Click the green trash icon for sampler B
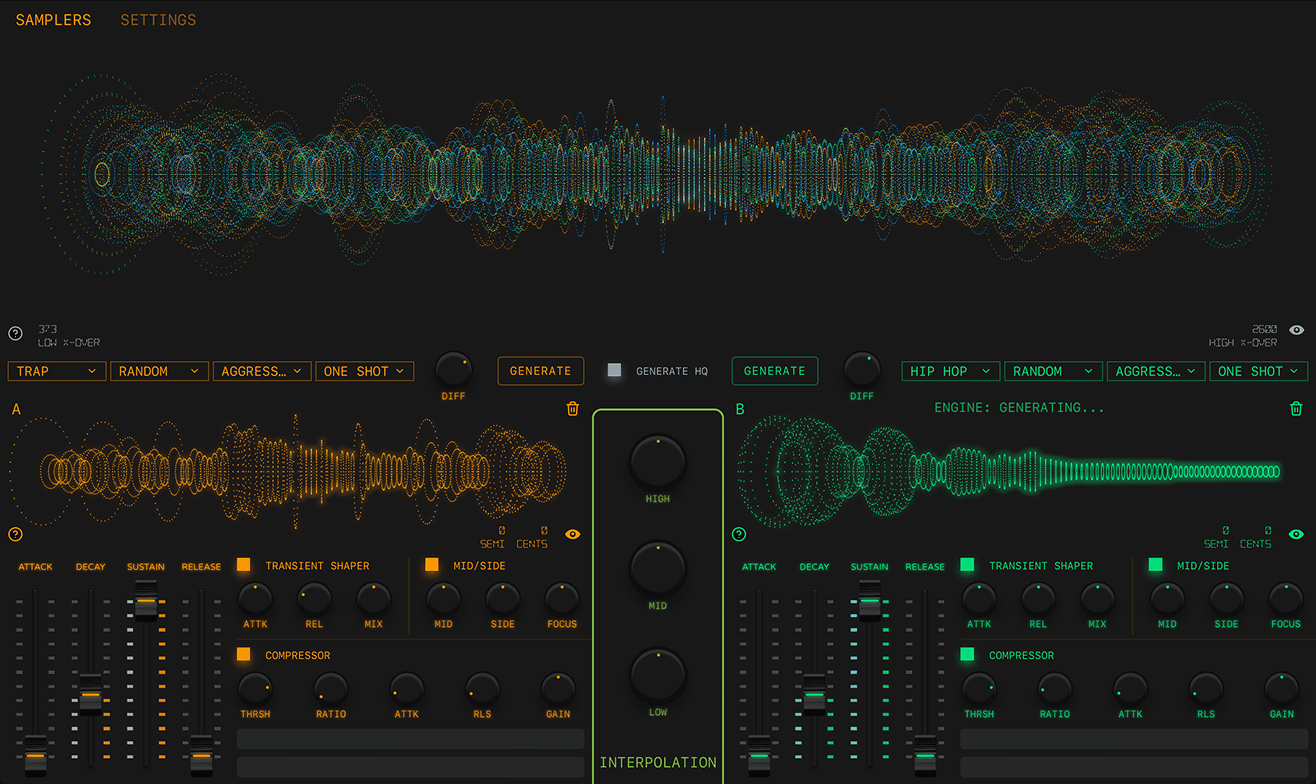 pos(1296,408)
